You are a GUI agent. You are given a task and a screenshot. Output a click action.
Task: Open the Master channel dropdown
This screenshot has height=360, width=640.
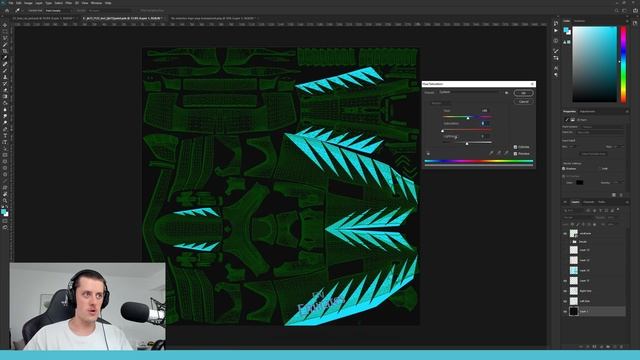[x=442, y=103]
